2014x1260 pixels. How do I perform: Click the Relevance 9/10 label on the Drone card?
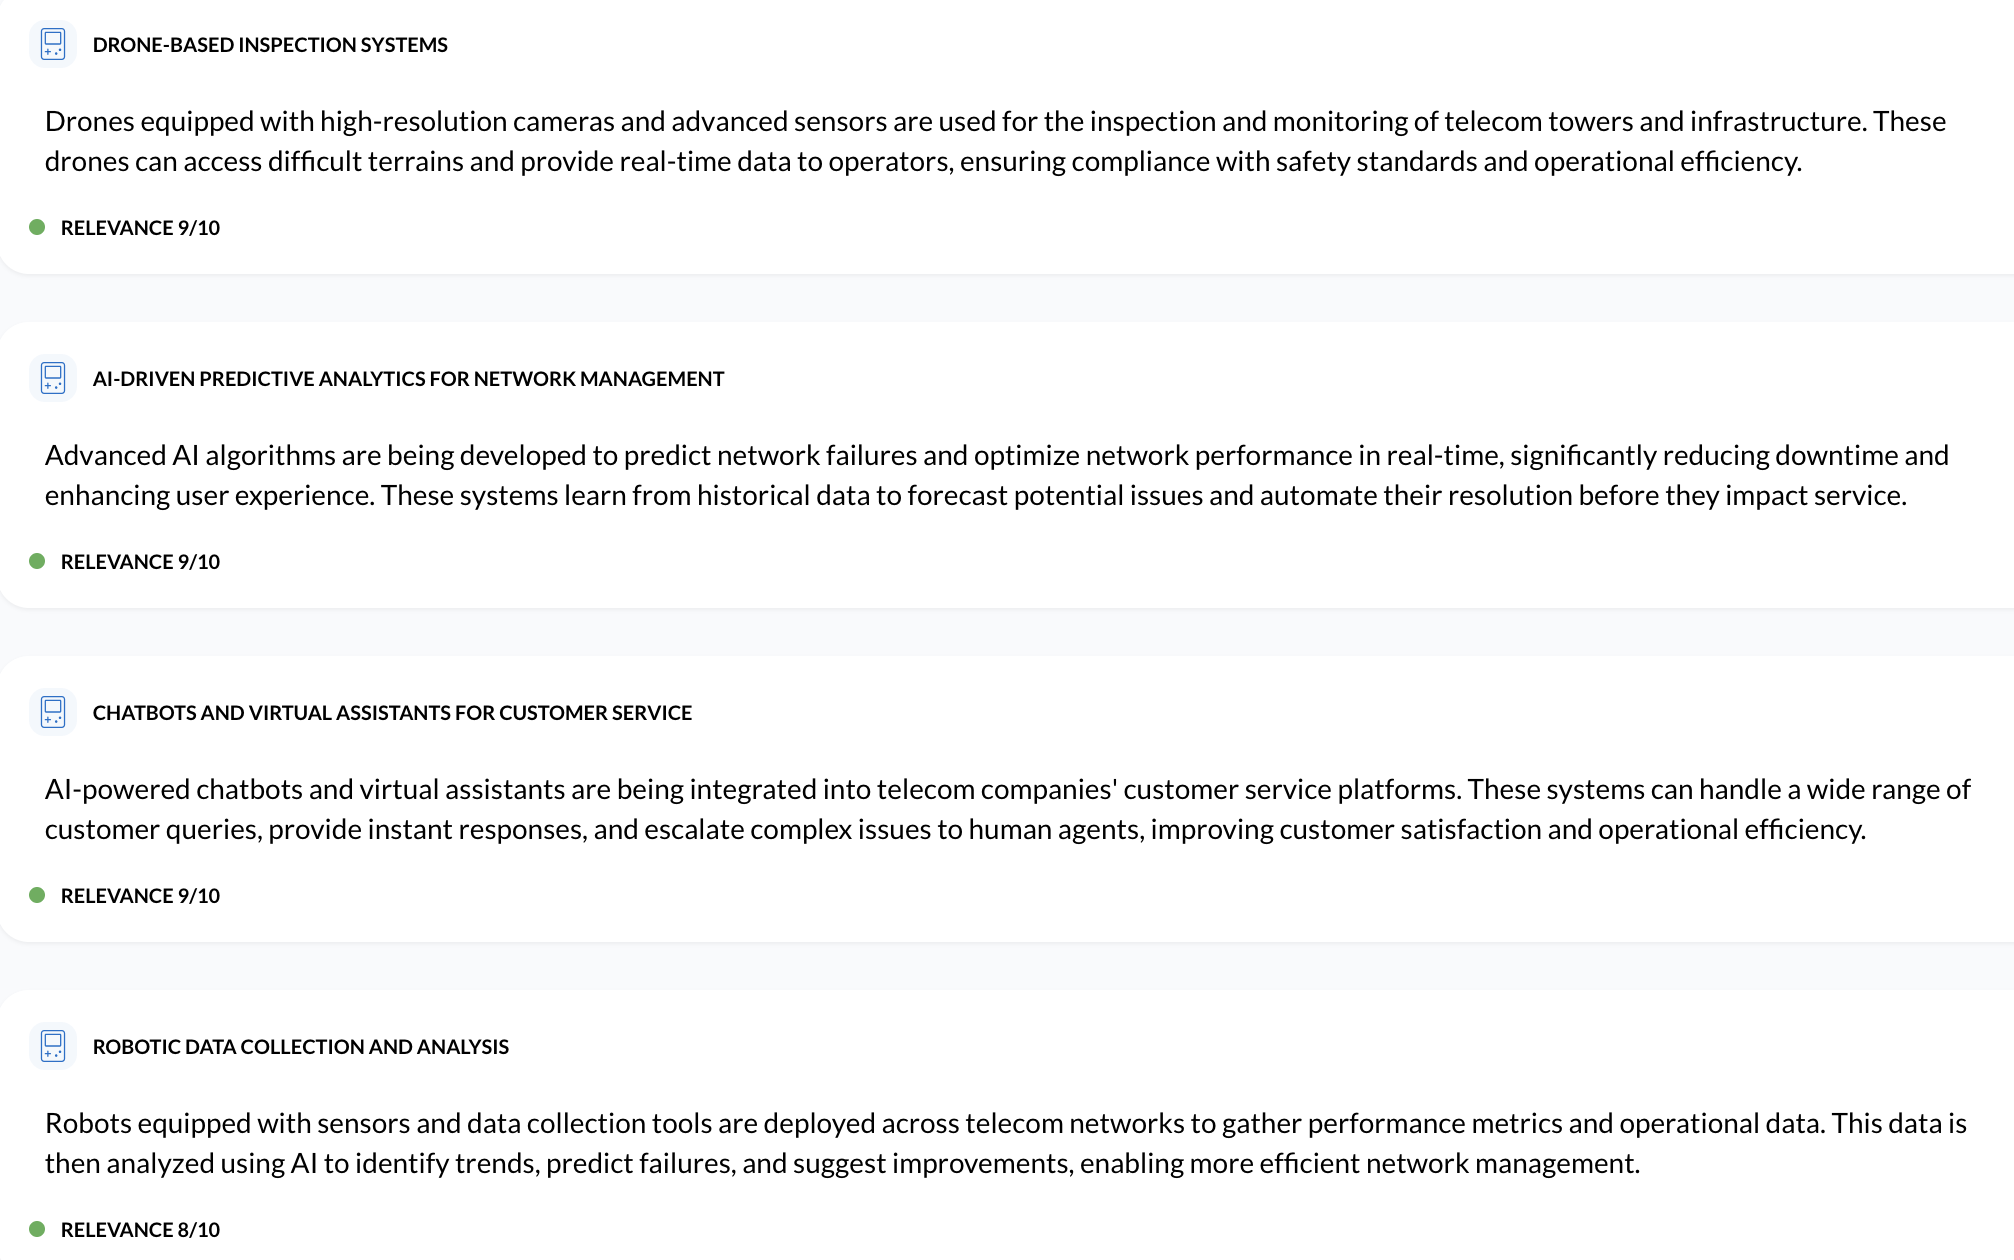coord(140,228)
